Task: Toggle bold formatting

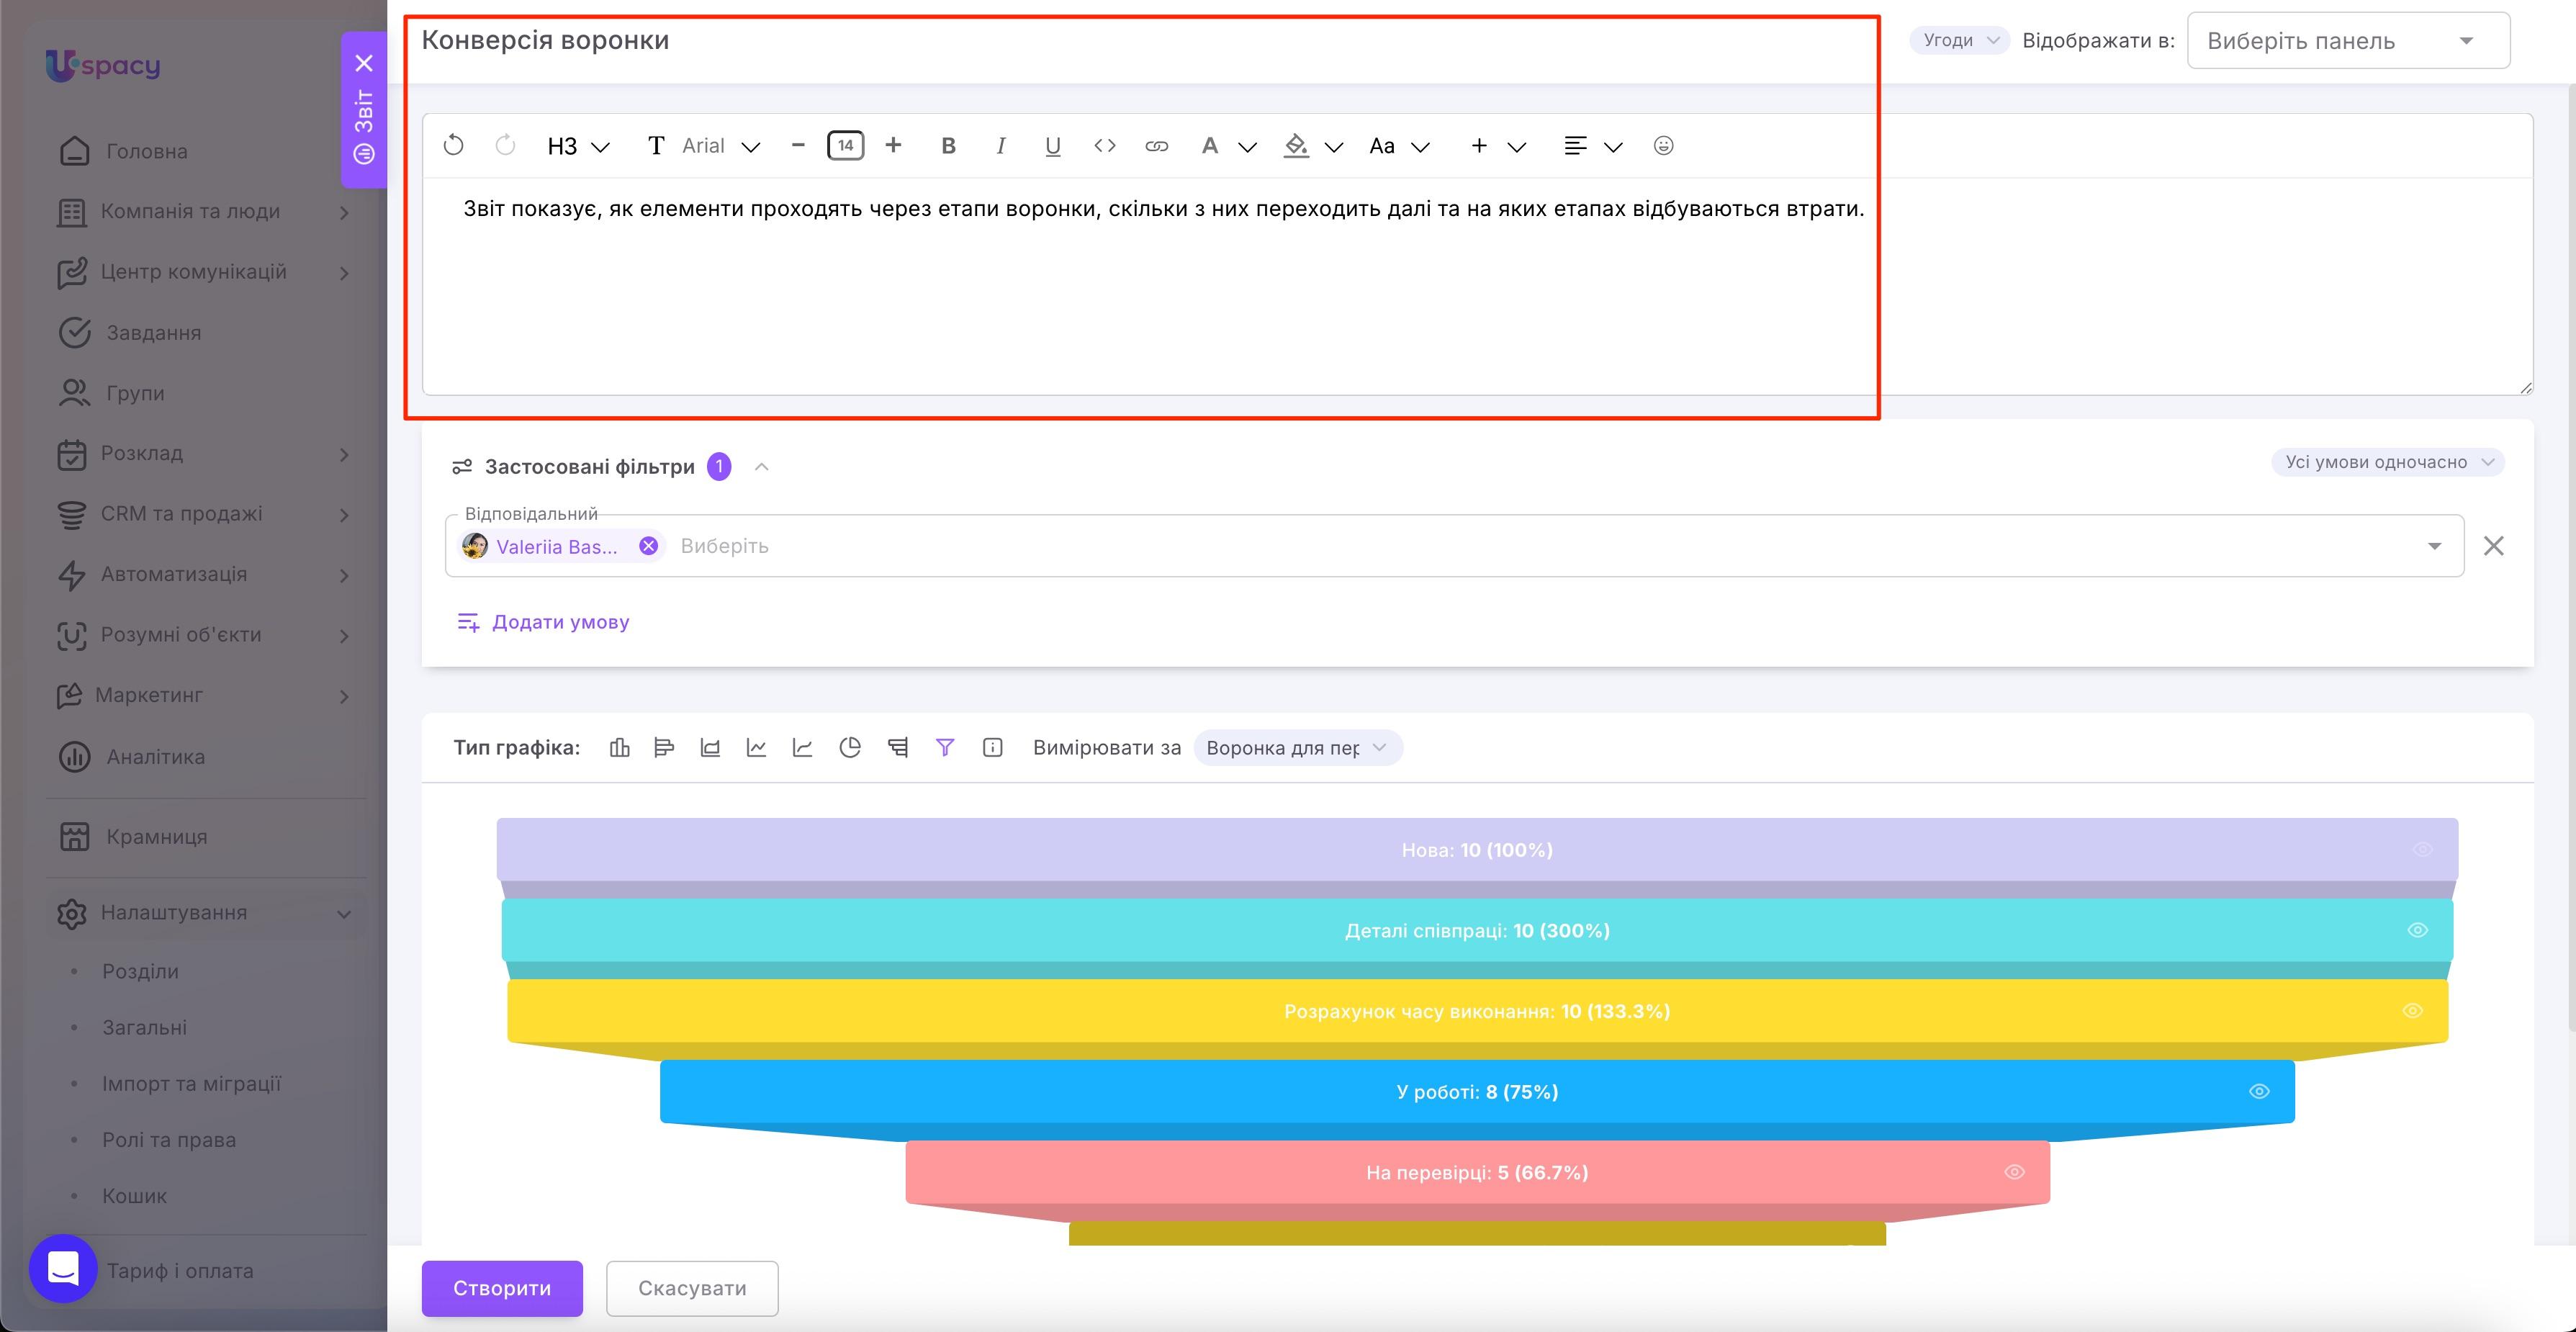Action: (x=948, y=146)
